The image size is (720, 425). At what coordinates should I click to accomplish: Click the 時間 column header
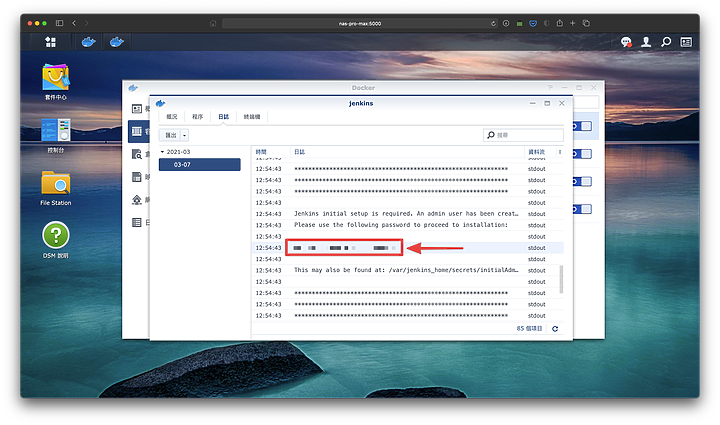(271, 152)
